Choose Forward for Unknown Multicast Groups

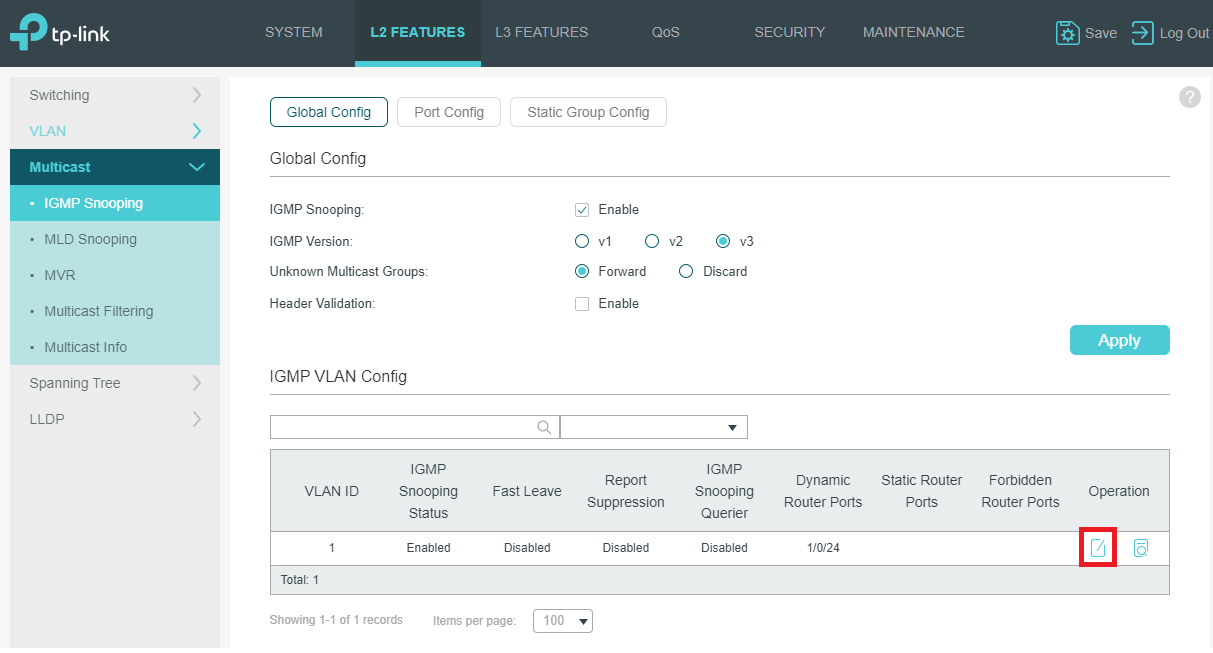(x=582, y=272)
